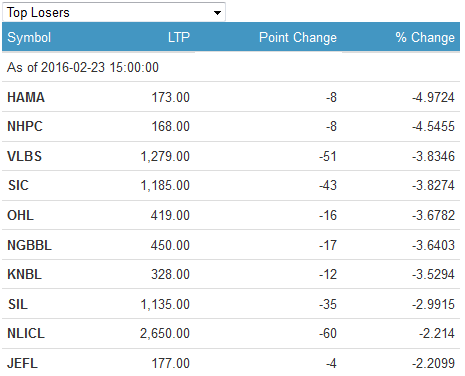Open the JEFL symbol link
Viewport: 465px width, 376px height.
click(22, 363)
